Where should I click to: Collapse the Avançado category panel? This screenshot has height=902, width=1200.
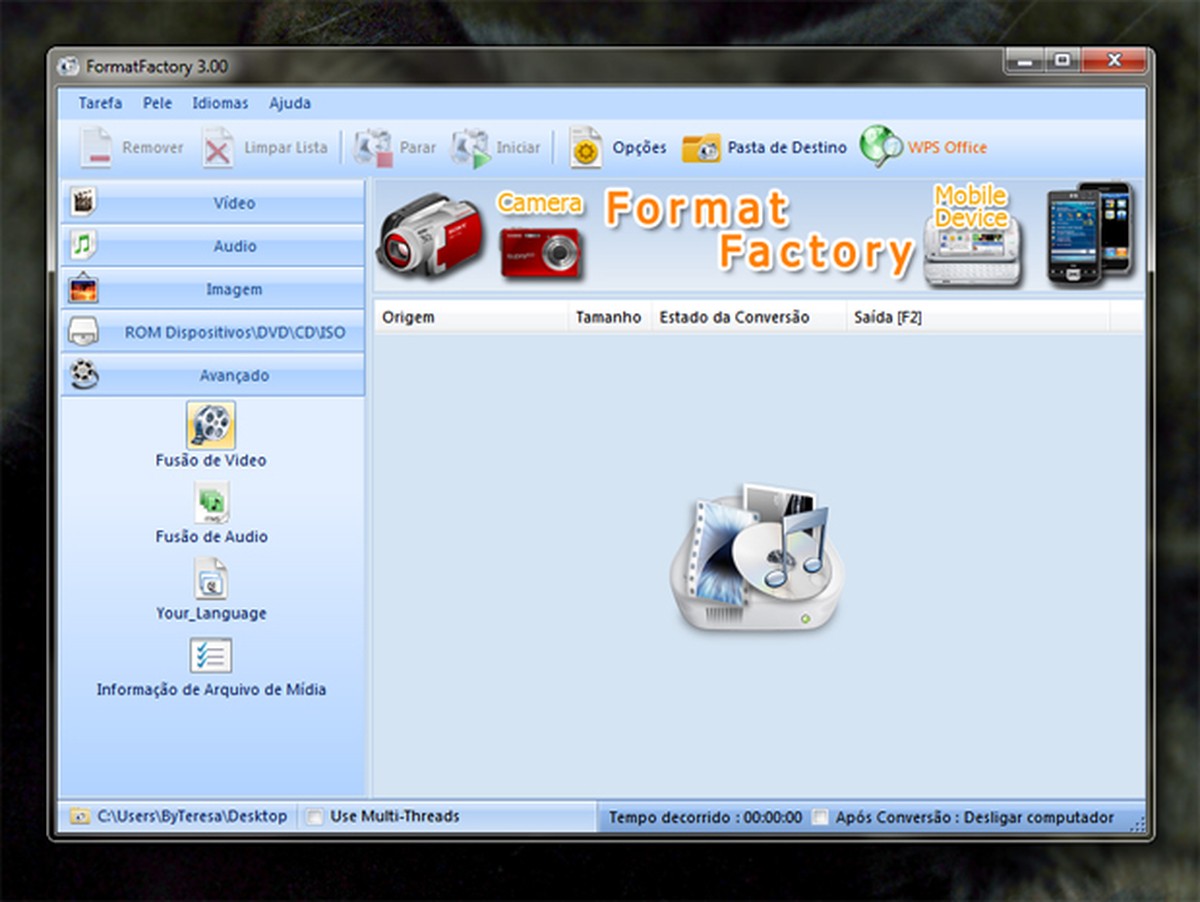[x=212, y=375]
